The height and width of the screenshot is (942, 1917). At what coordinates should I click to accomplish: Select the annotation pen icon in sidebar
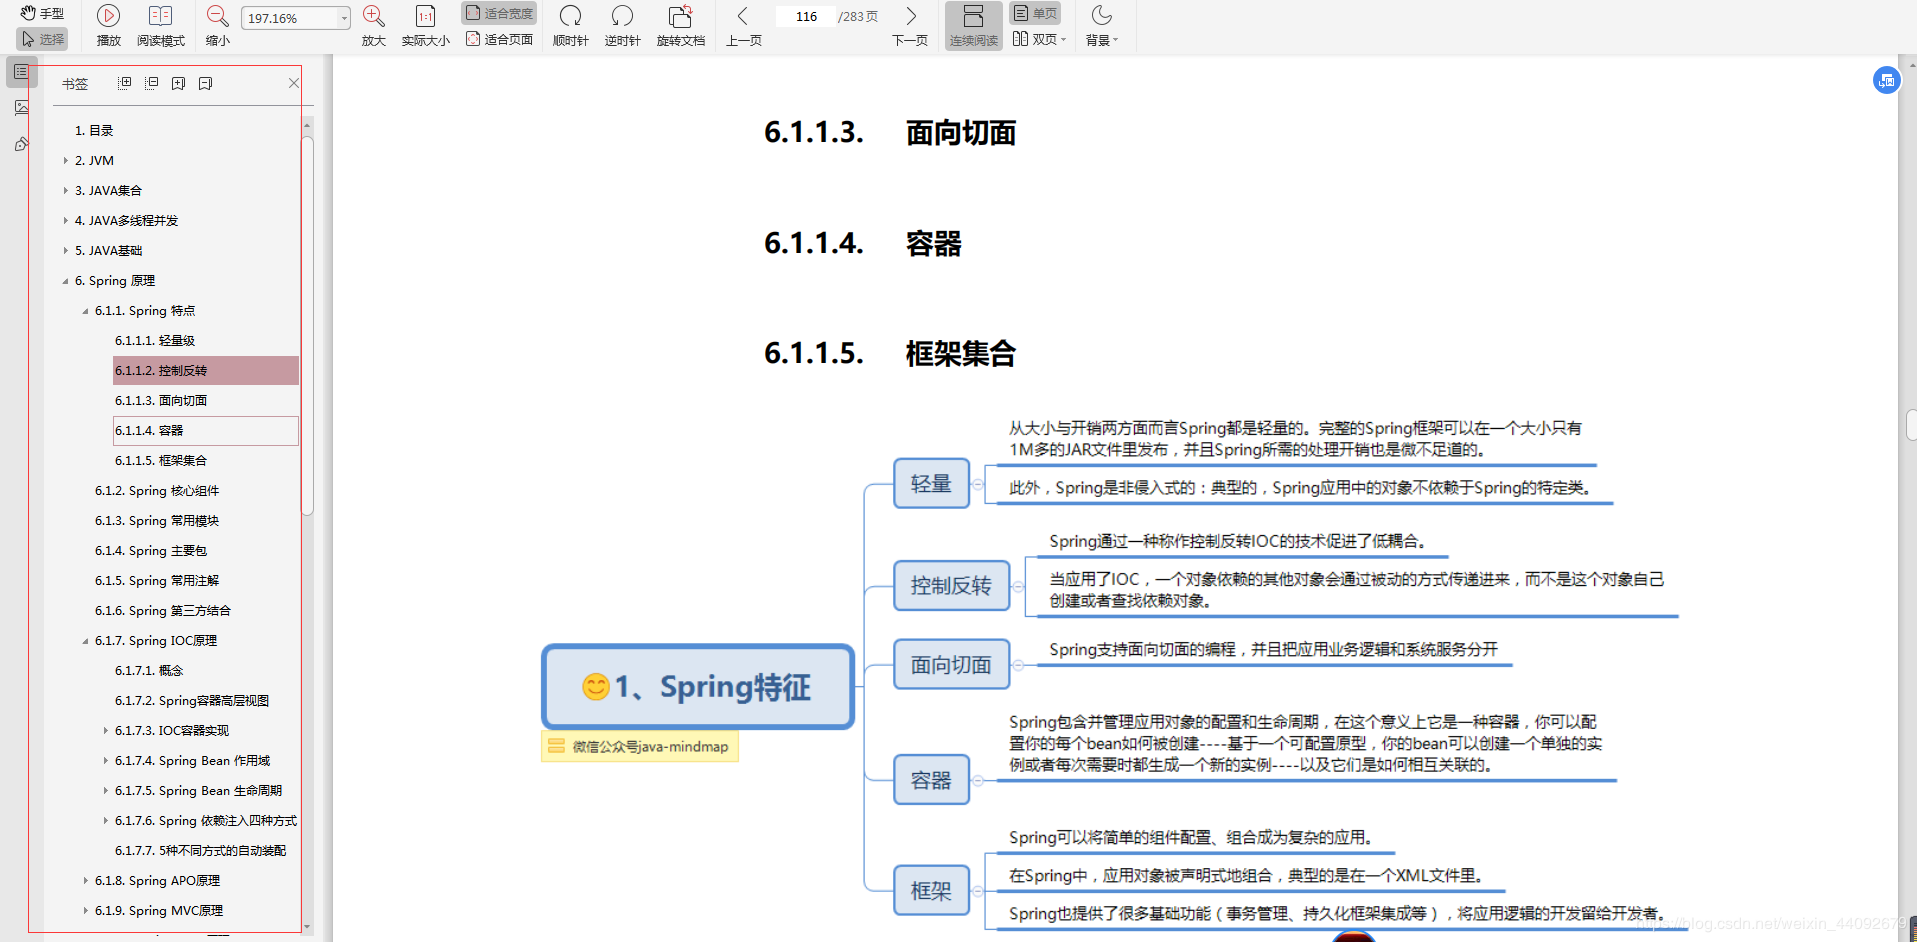click(20, 144)
